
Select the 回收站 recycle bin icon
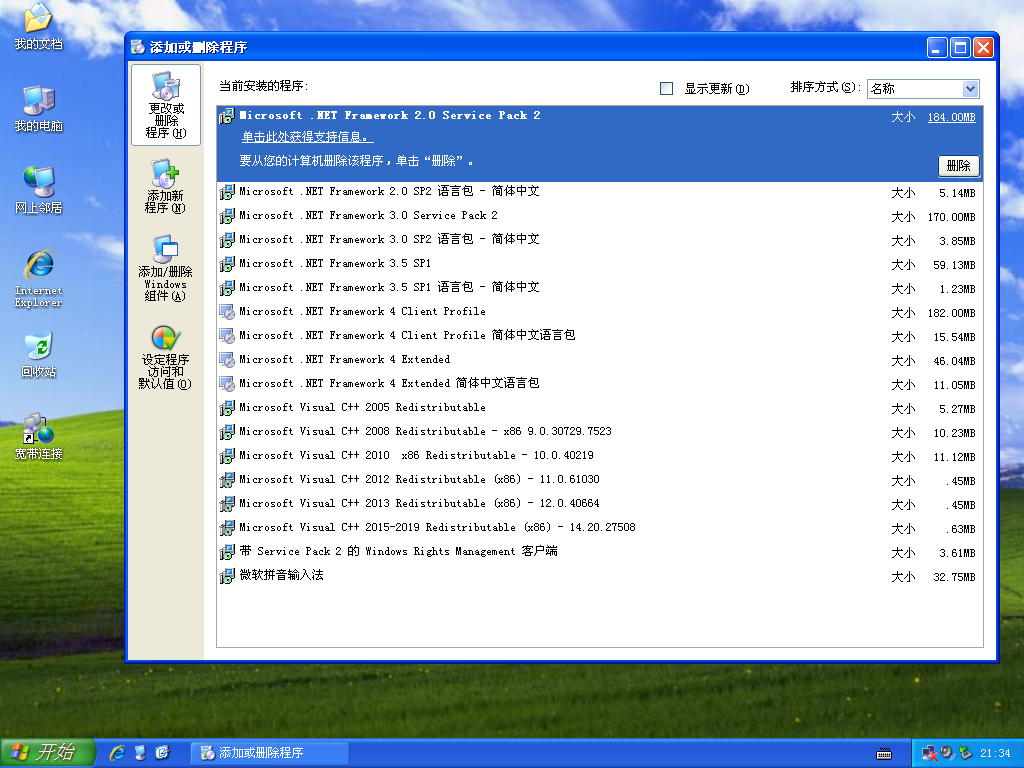click(x=39, y=355)
